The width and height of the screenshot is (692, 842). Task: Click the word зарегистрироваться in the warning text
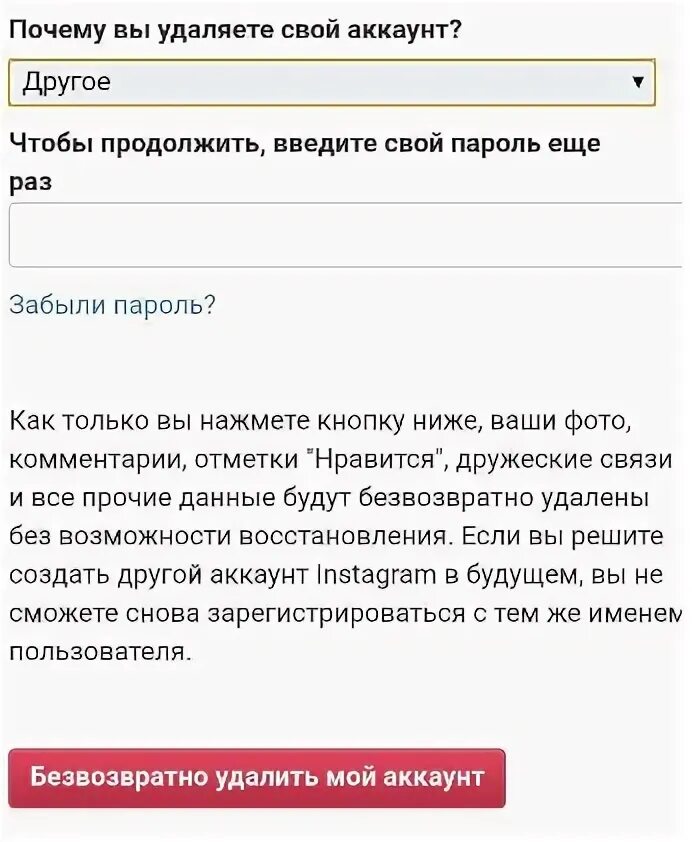tap(336, 614)
